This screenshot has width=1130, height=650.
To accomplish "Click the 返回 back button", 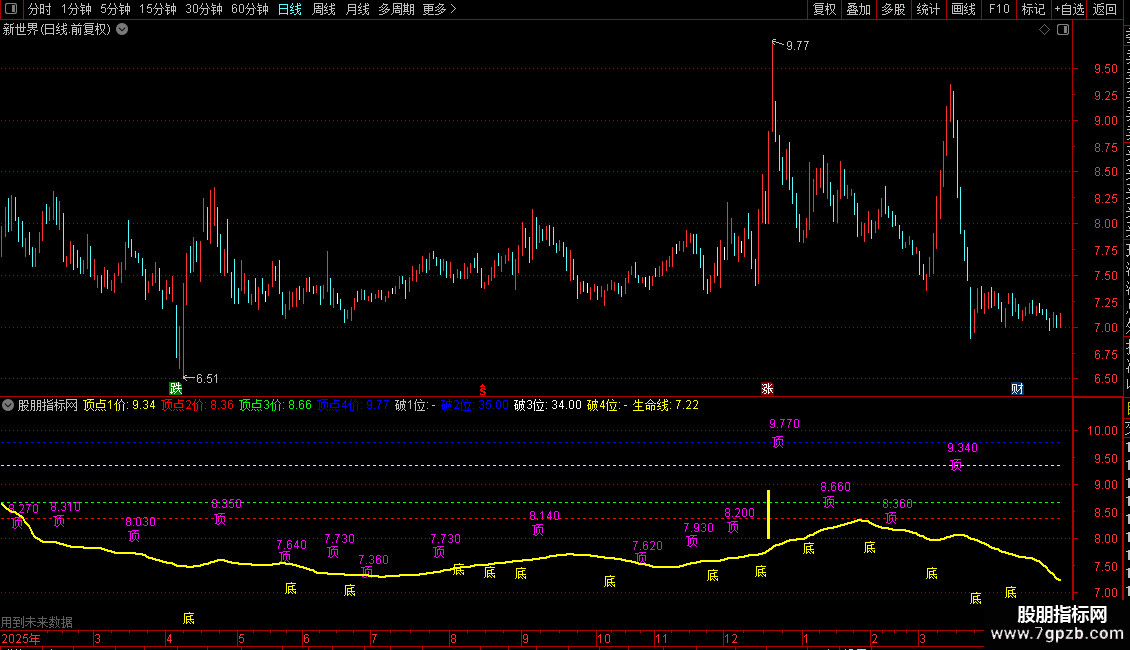I will pyautogui.click(x=1105, y=9).
